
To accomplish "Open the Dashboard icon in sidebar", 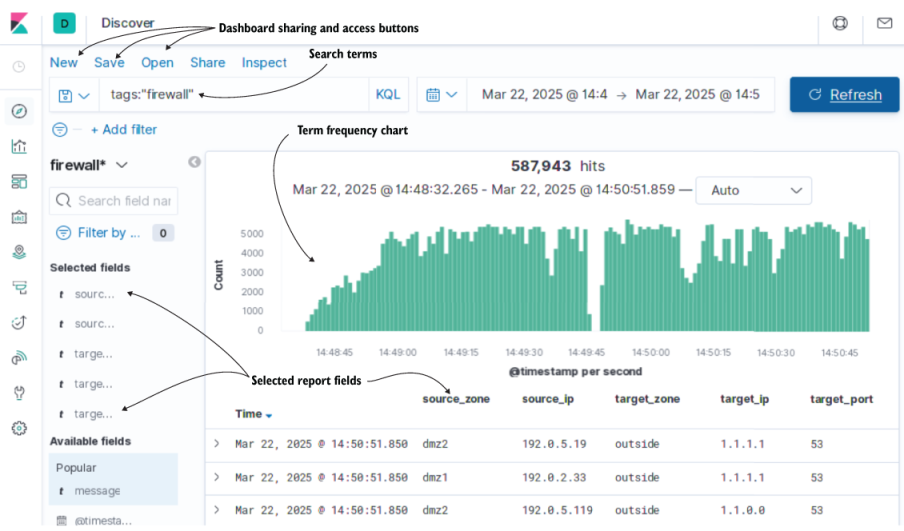I will pos(19,182).
